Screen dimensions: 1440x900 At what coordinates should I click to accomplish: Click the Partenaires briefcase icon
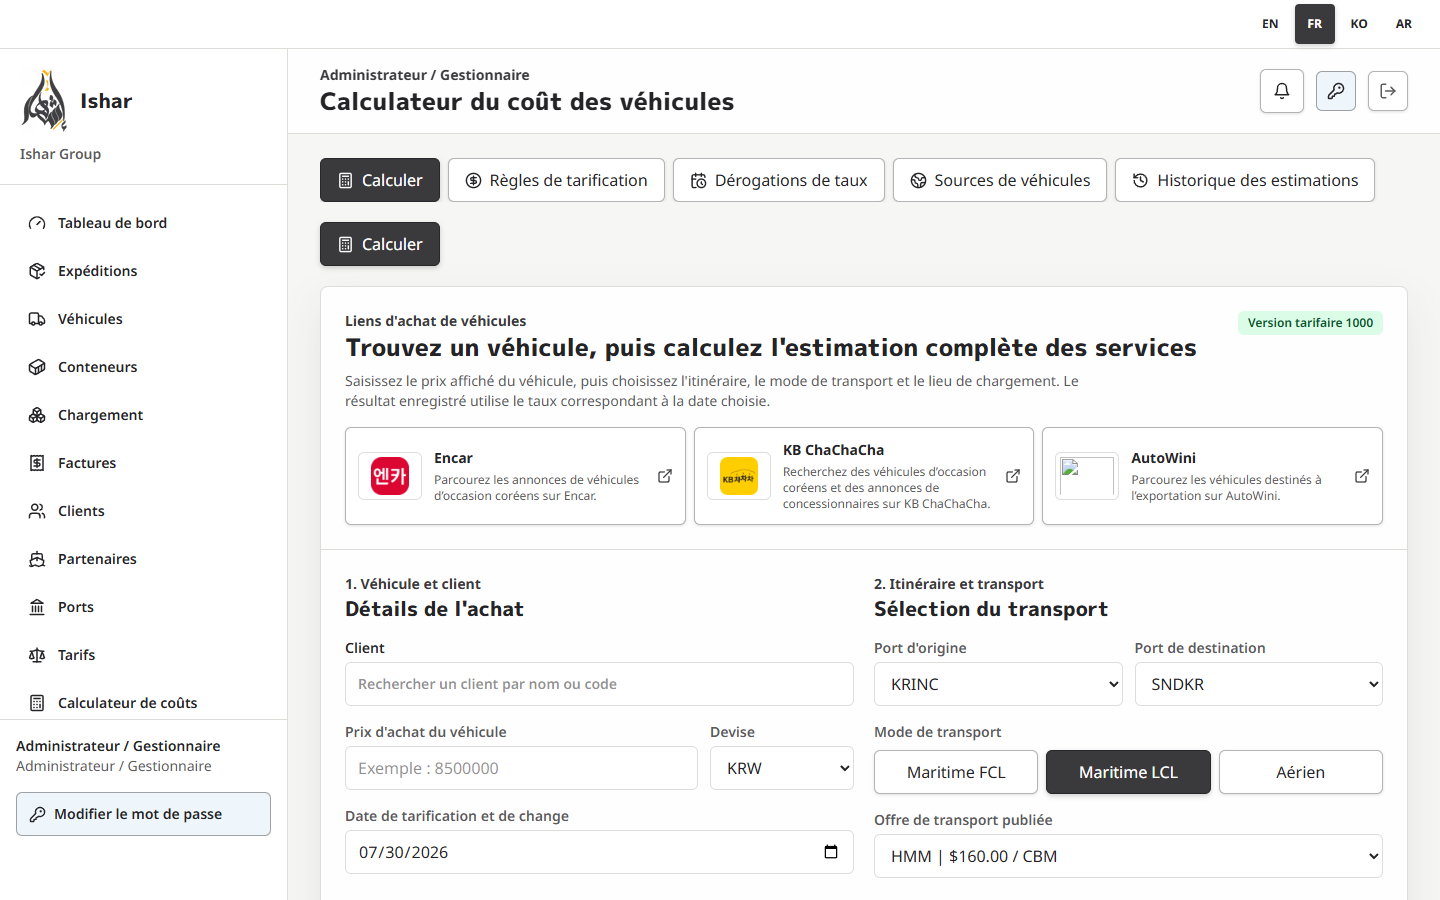37,559
